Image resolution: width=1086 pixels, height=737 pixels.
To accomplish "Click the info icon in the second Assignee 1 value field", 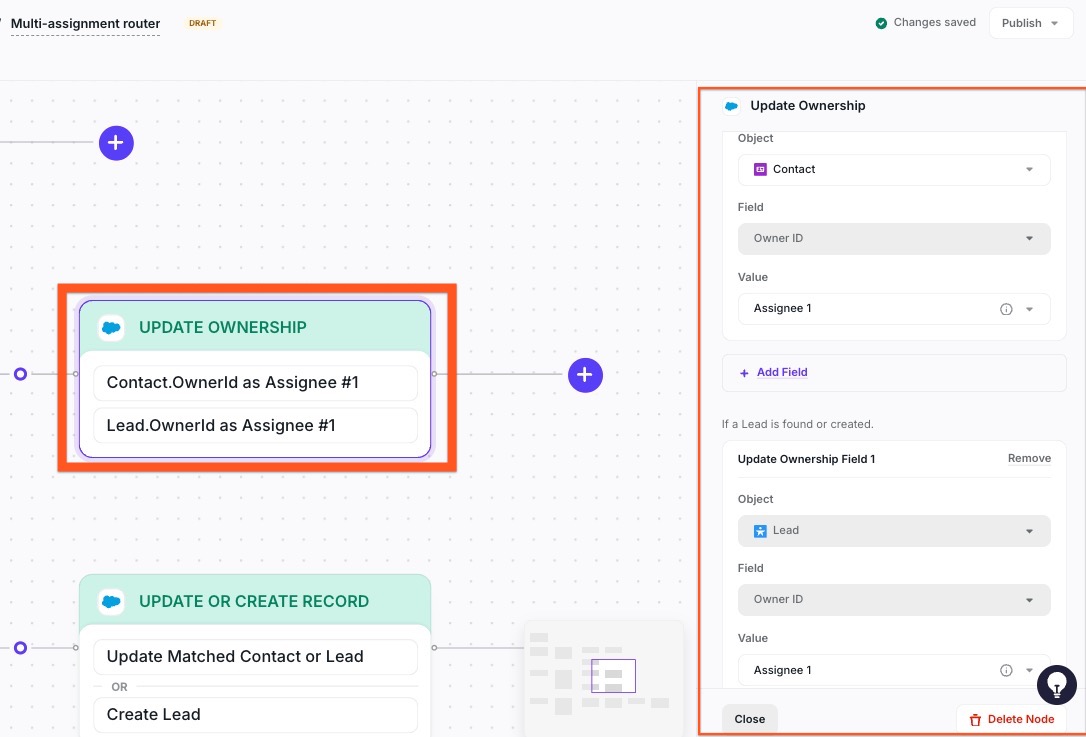I will point(1006,671).
